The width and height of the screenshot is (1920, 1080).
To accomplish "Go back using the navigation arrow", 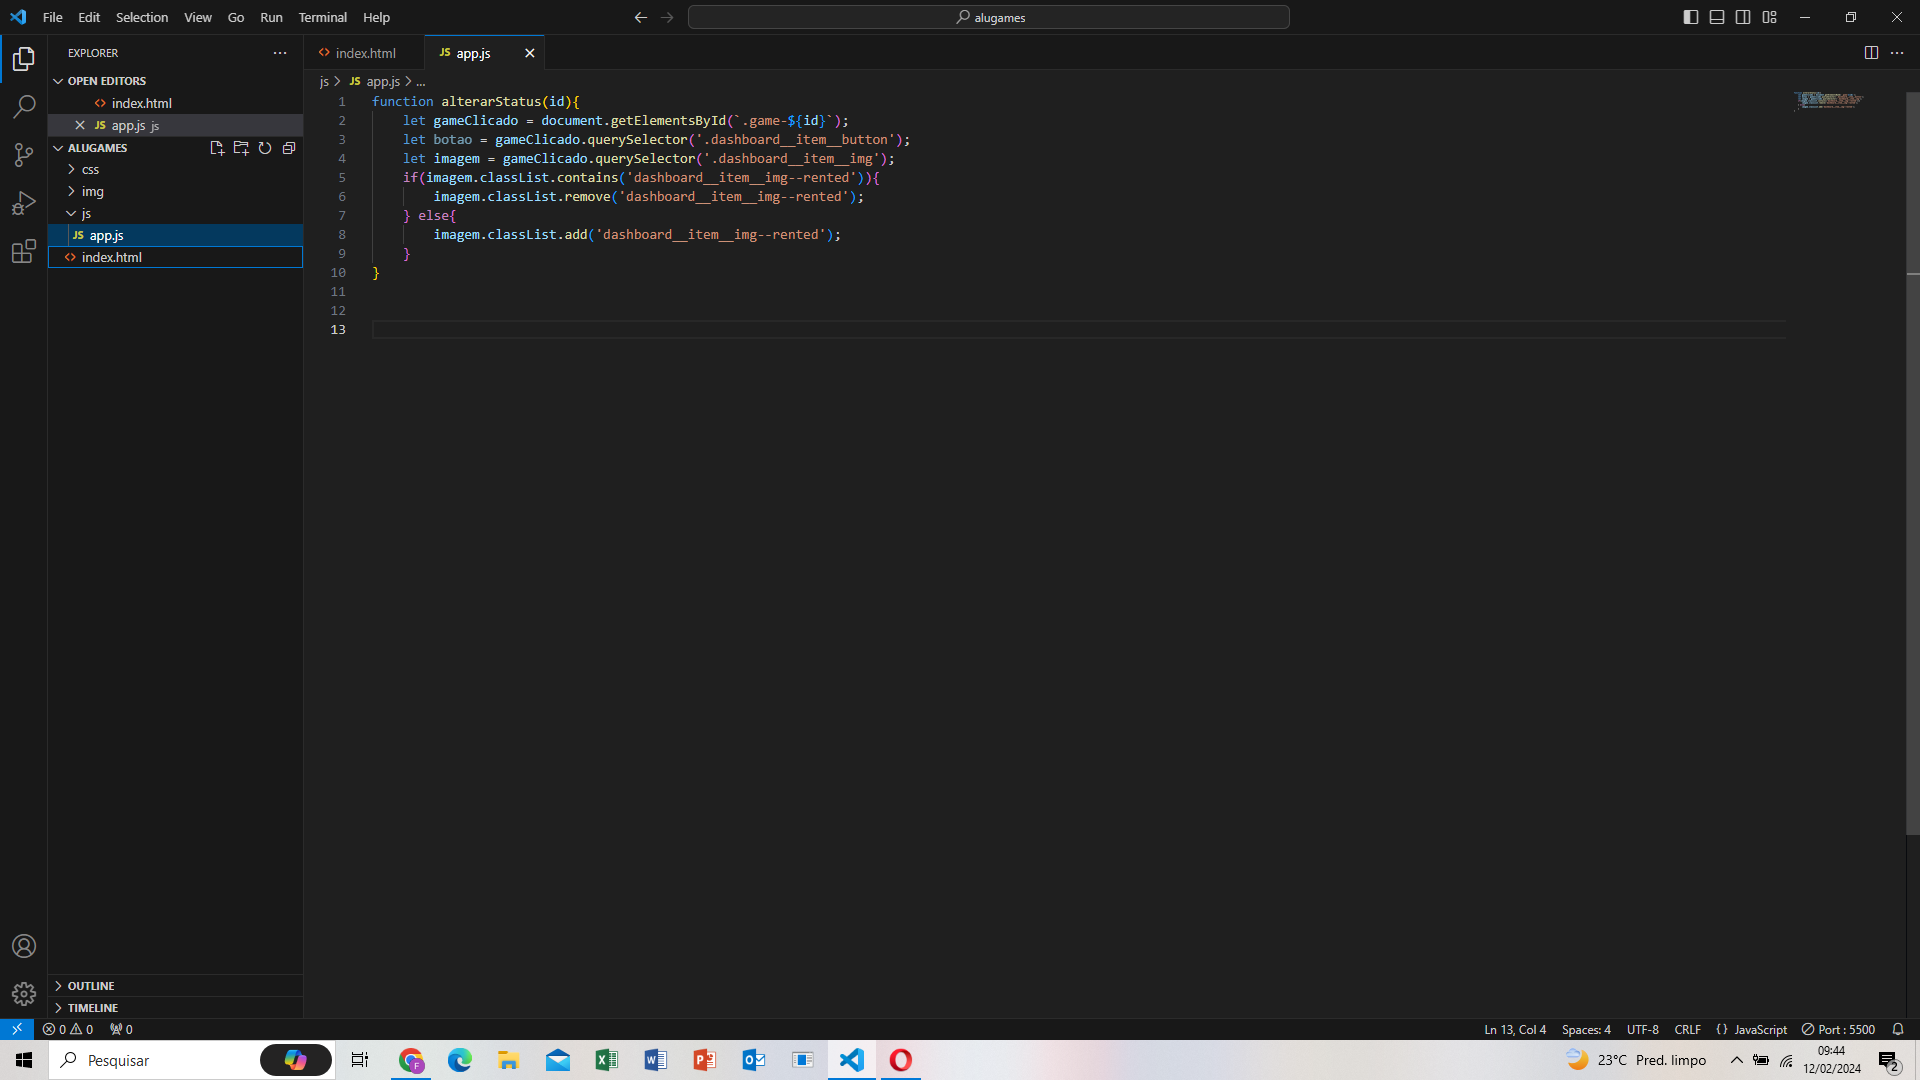I will [x=641, y=17].
